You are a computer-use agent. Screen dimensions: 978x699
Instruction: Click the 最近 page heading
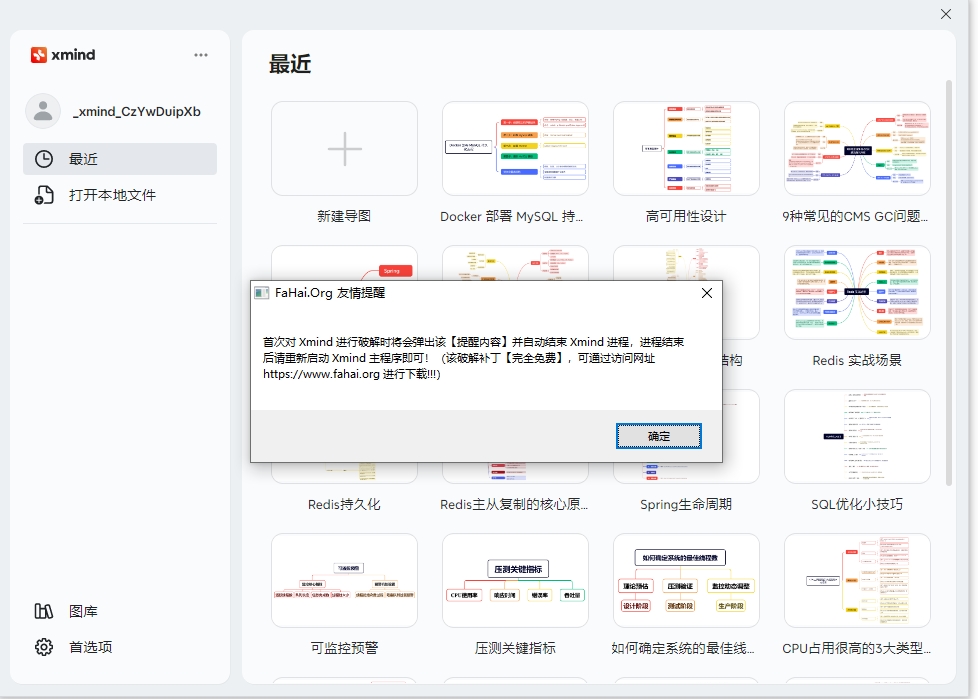[x=290, y=64]
